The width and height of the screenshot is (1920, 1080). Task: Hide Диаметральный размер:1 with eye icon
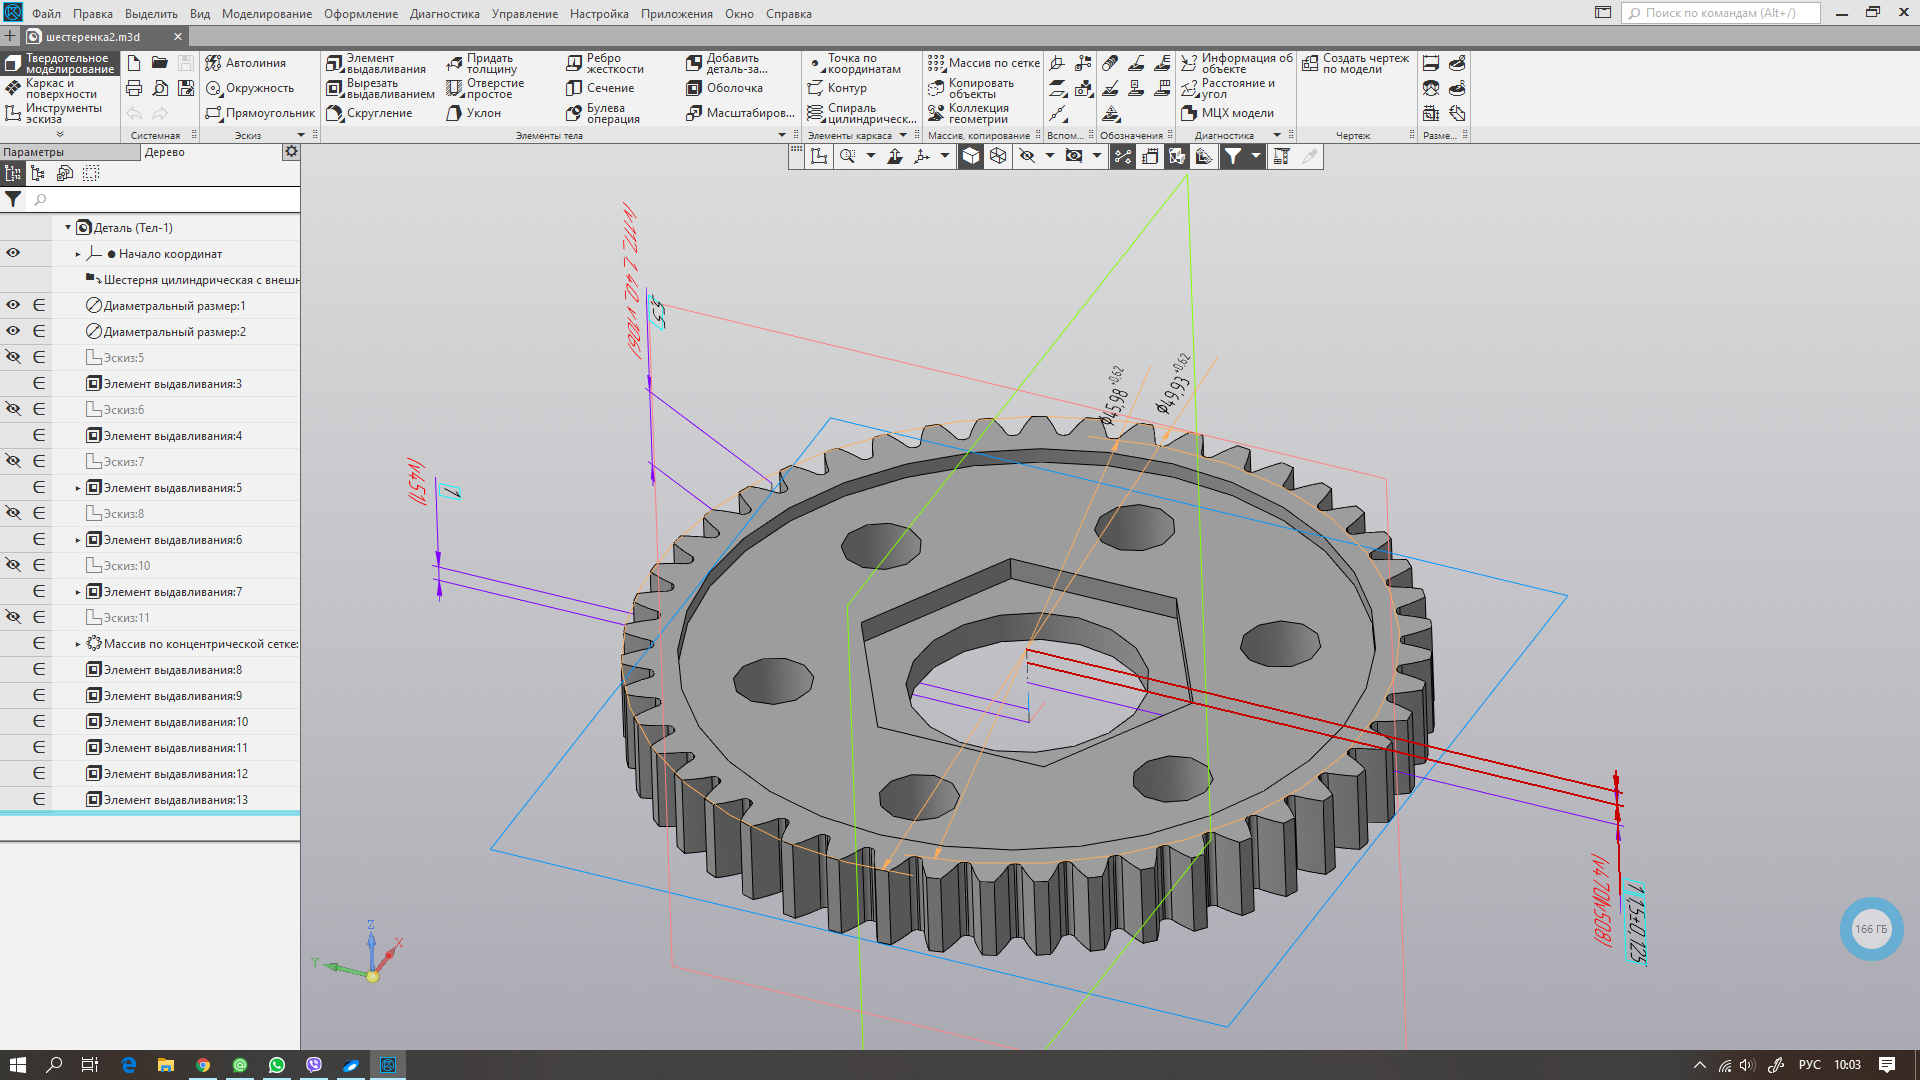tap(13, 305)
